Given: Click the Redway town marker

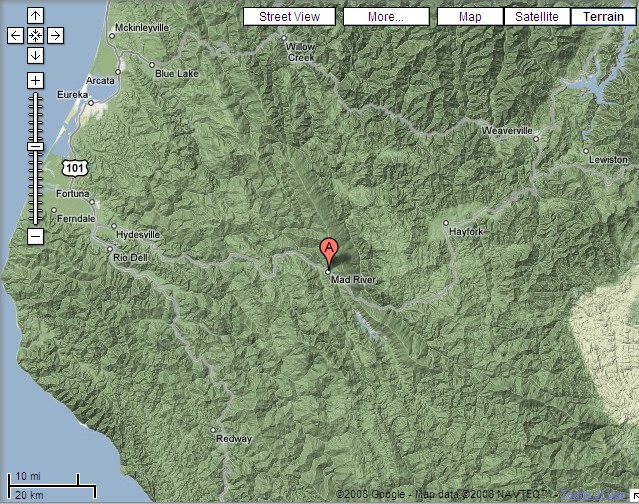Looking at the screenshot, I should coord(212,430).
